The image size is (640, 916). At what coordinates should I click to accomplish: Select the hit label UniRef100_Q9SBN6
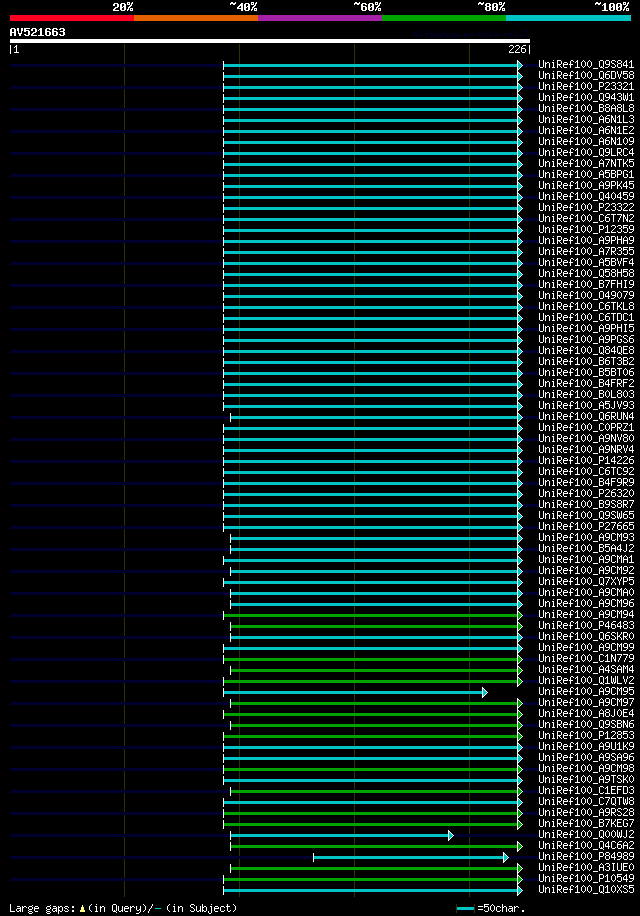[586, 724]
